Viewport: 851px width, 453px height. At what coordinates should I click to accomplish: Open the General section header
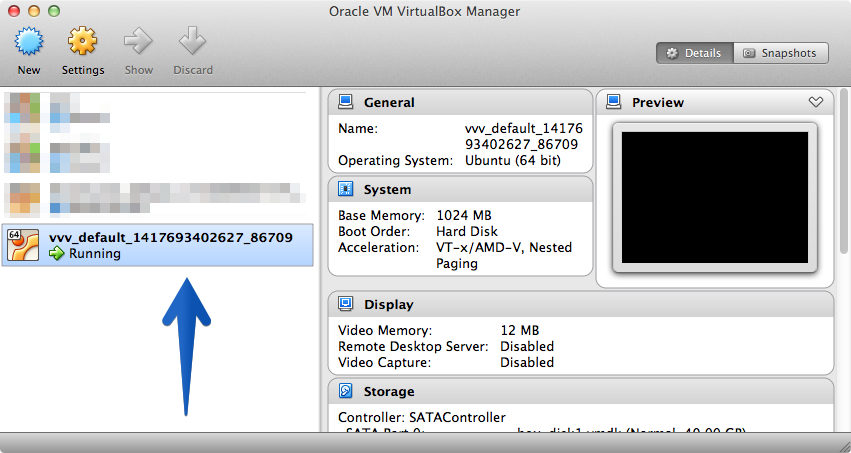pyautogui.click(x=460, y=103)
